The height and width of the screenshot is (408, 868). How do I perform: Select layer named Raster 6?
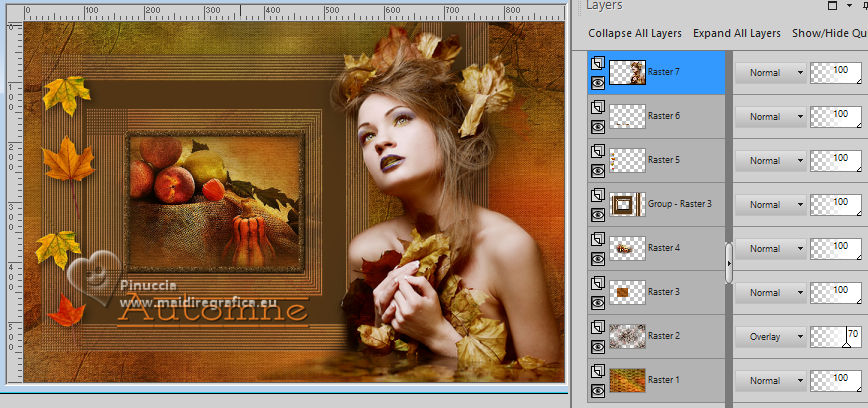(x=664, y=116)
